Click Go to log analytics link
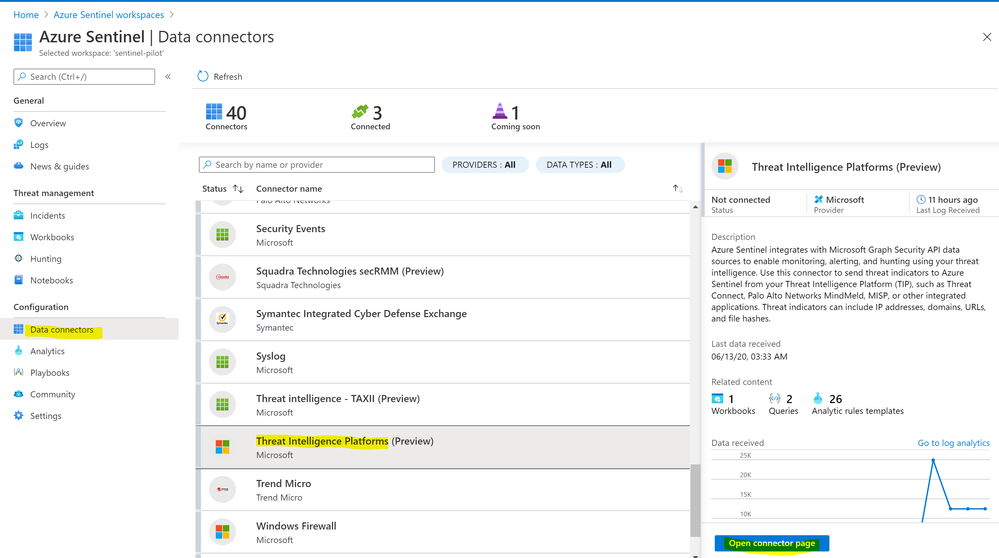Viewport: 999px width, 558px height. (x=953, y=443)
